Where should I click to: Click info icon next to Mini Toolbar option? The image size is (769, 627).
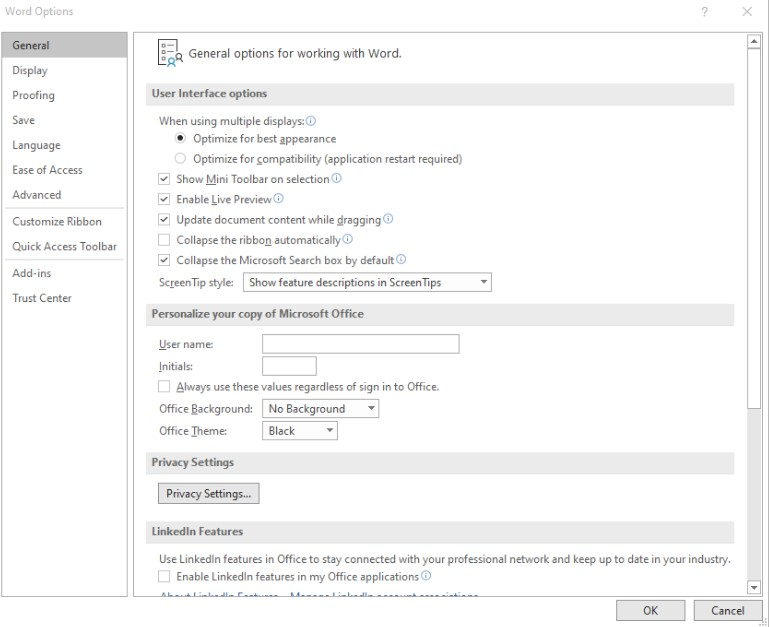(x=337, y=179)
